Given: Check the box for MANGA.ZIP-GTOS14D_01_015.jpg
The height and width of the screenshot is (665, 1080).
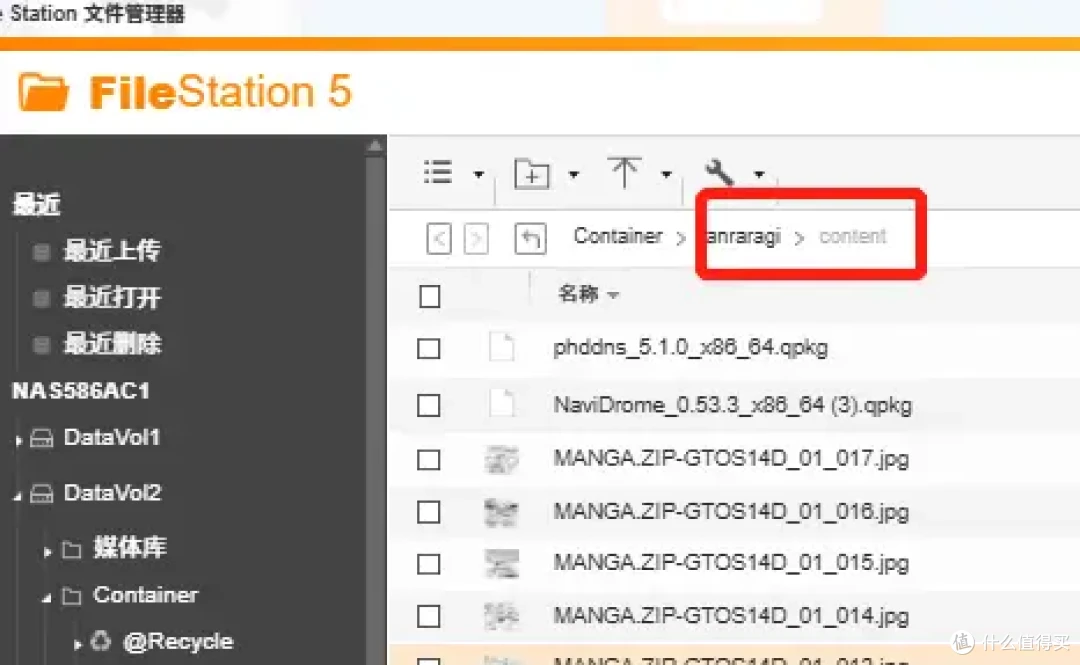Looking at the screenshot, I should [428, 564].
